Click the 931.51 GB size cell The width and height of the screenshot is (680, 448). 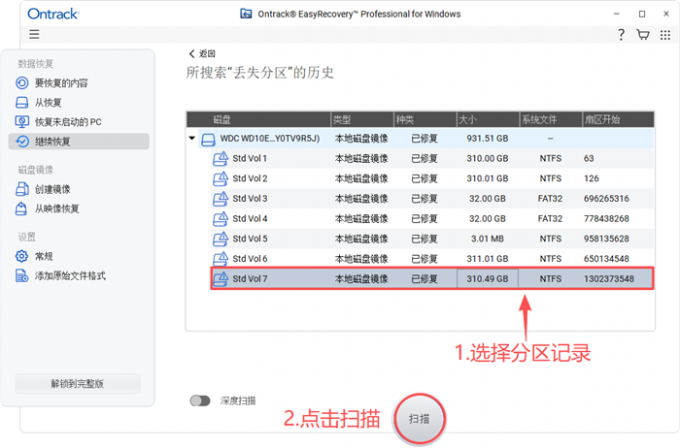(x=487, y=139)
